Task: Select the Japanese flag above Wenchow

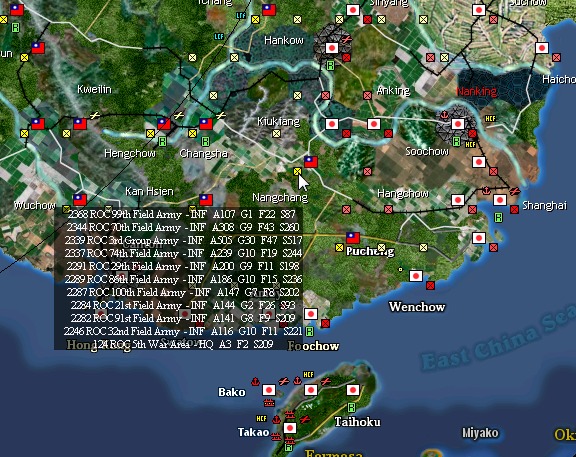Action: 416,276
